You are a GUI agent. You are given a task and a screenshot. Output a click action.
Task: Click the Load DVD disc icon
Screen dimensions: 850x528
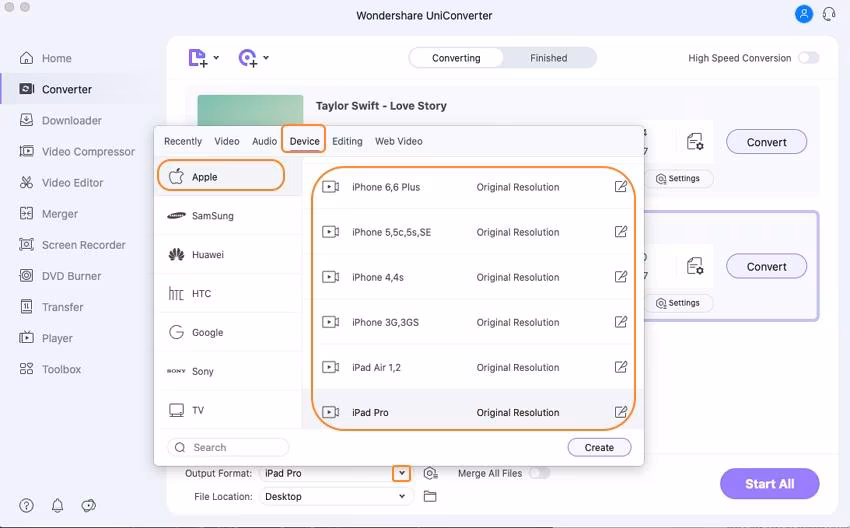click(248, 57)
